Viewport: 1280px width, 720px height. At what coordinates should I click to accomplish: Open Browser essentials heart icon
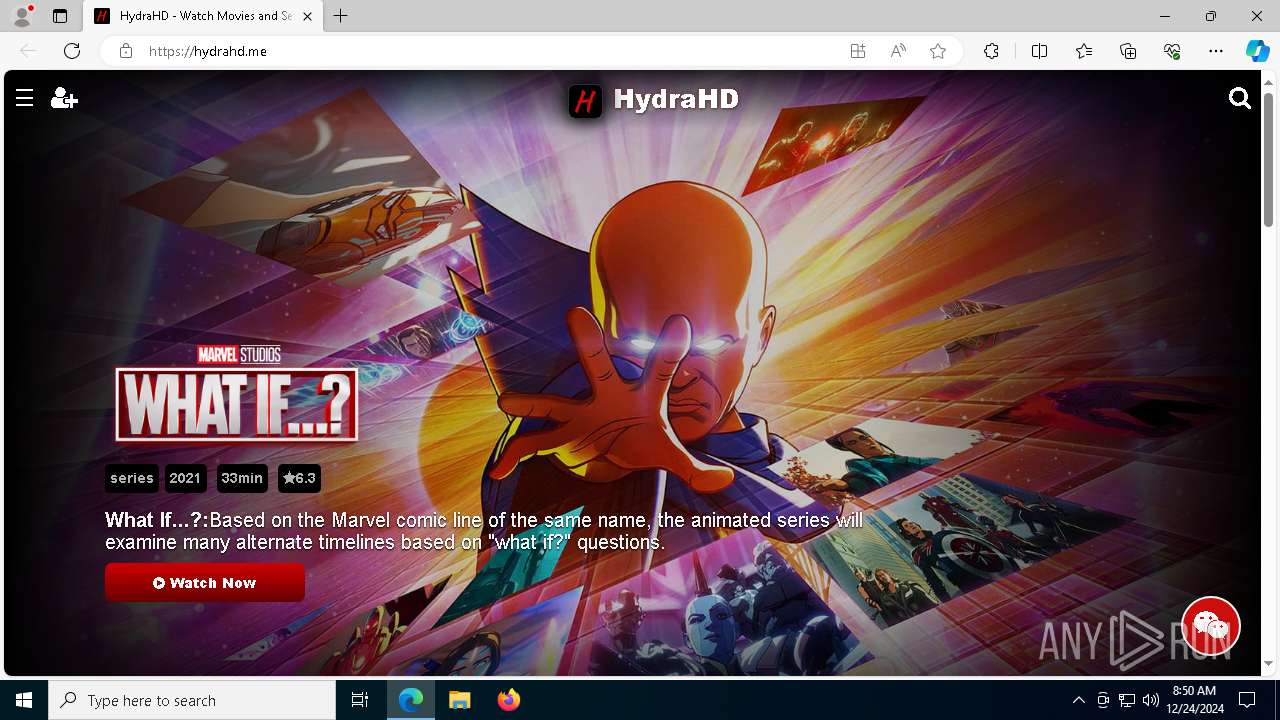[x=1172, y=51]
